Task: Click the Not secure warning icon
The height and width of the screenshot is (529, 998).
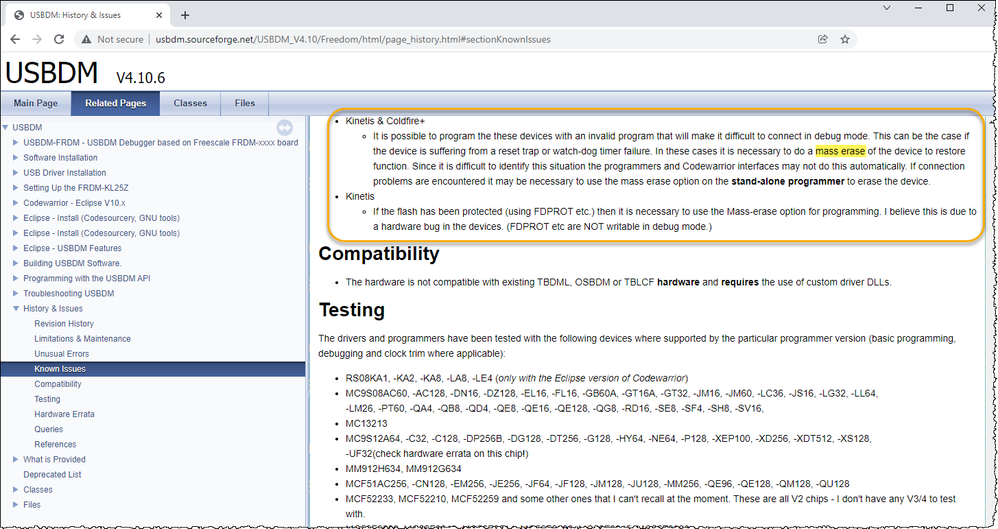Action: pos(87,39)
